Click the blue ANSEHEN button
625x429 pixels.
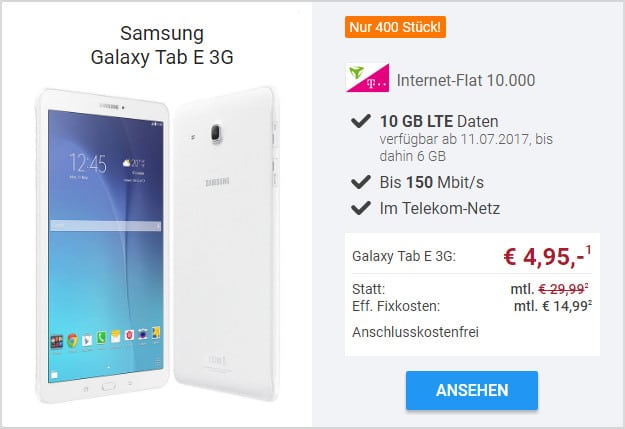click(472, 390)
